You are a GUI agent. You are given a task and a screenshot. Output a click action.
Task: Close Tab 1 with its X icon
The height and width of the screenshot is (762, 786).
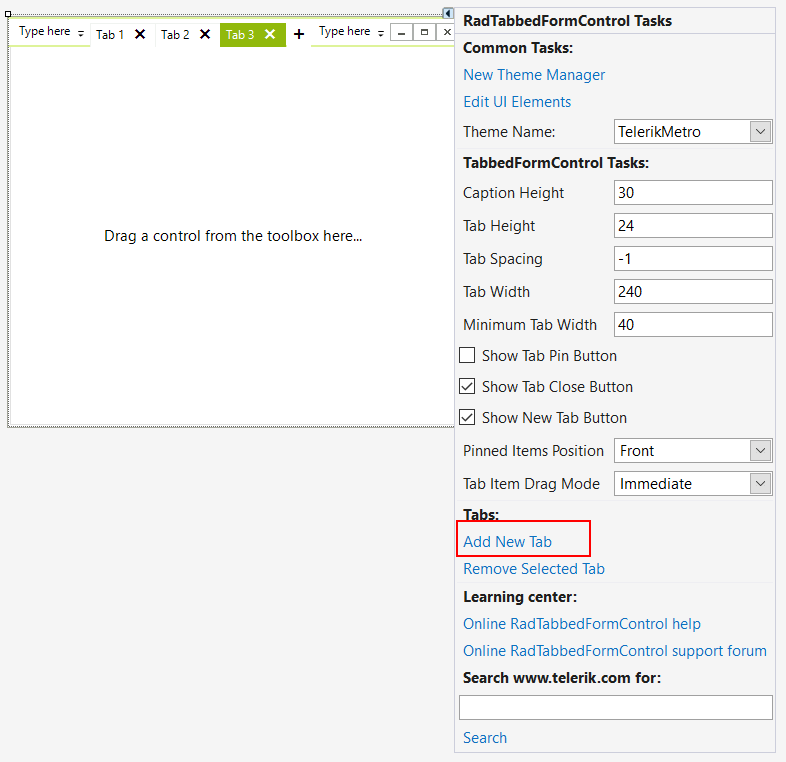140,34
